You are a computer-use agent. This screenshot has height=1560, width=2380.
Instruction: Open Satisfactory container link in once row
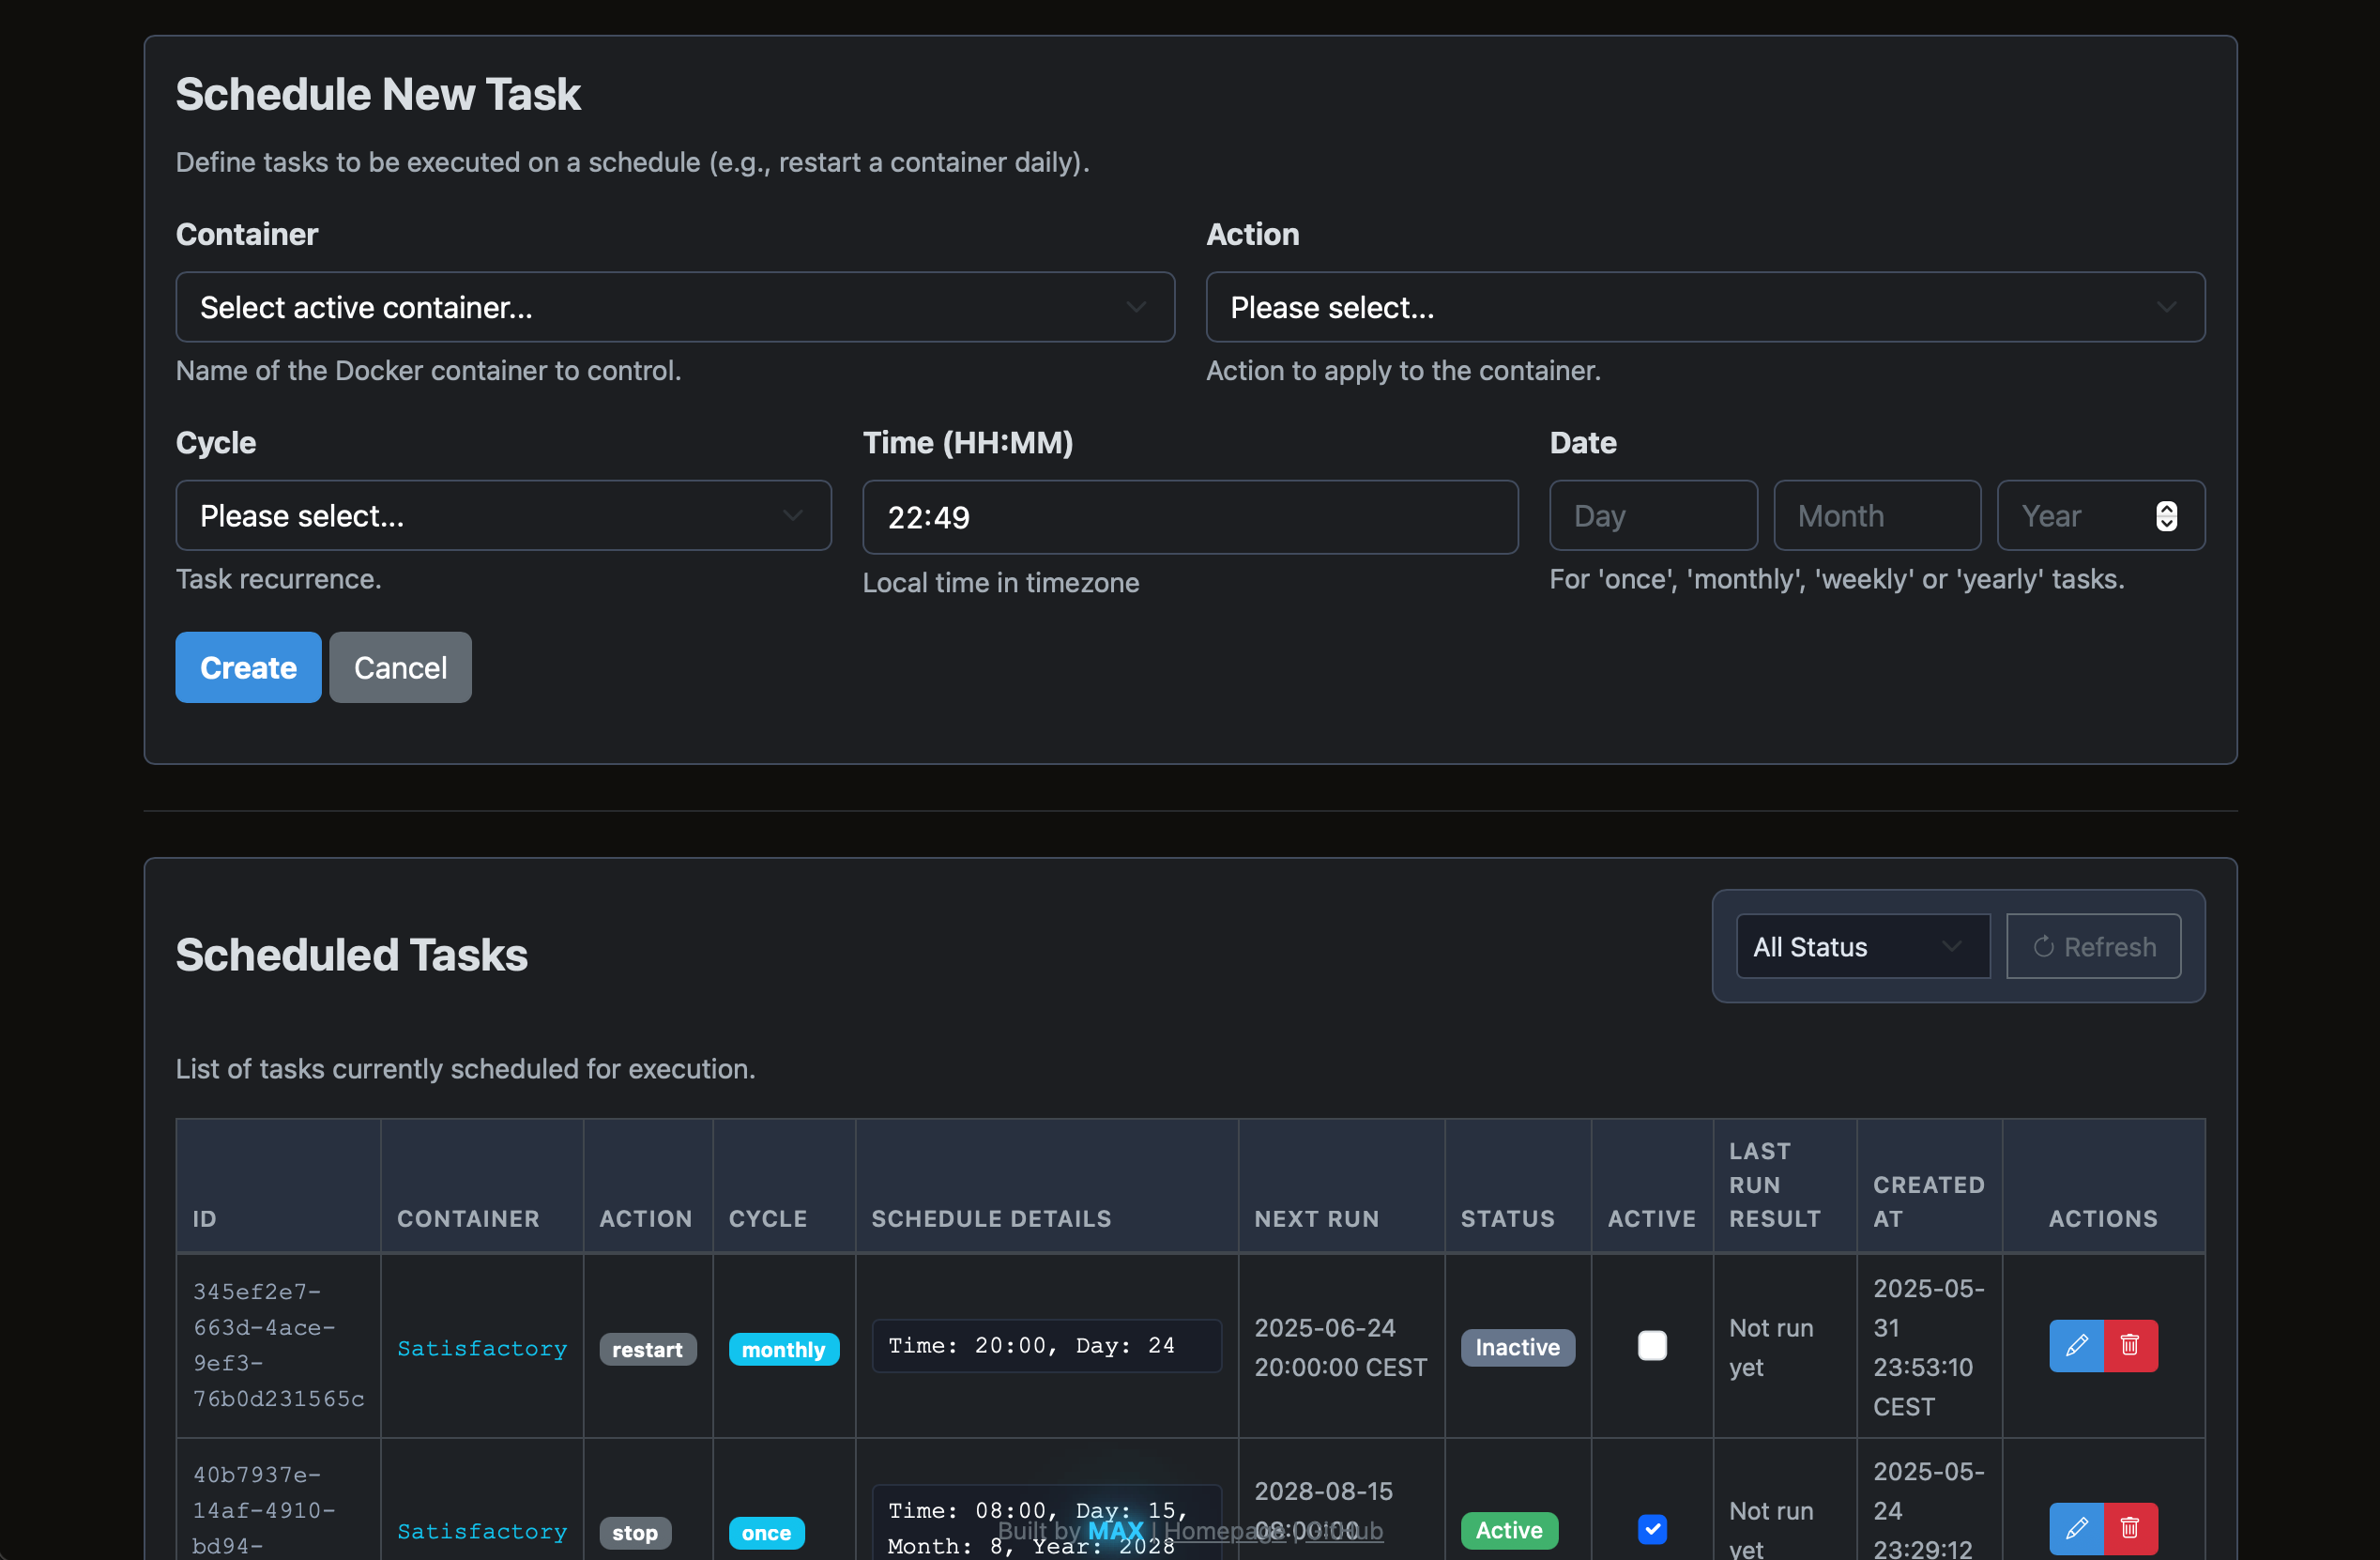click(482, 1531)
